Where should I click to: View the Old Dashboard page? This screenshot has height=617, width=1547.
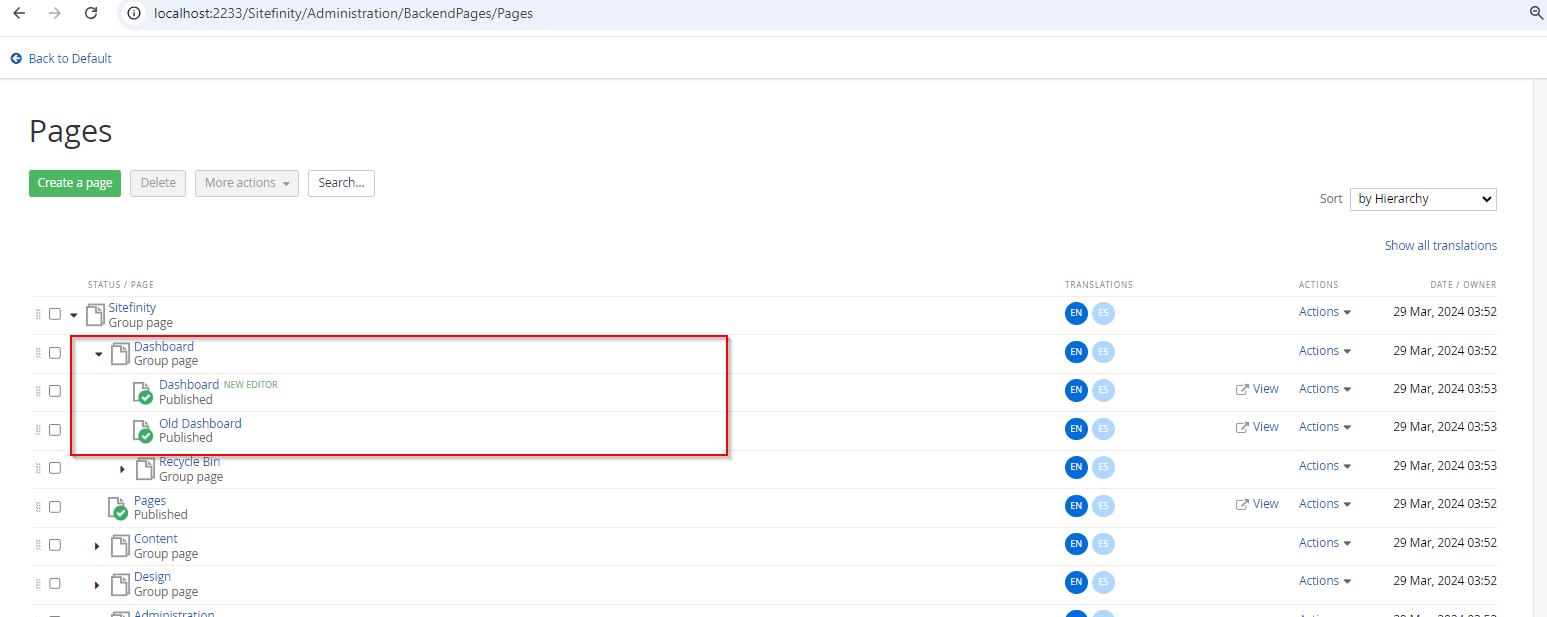[x=1257, y=427]
